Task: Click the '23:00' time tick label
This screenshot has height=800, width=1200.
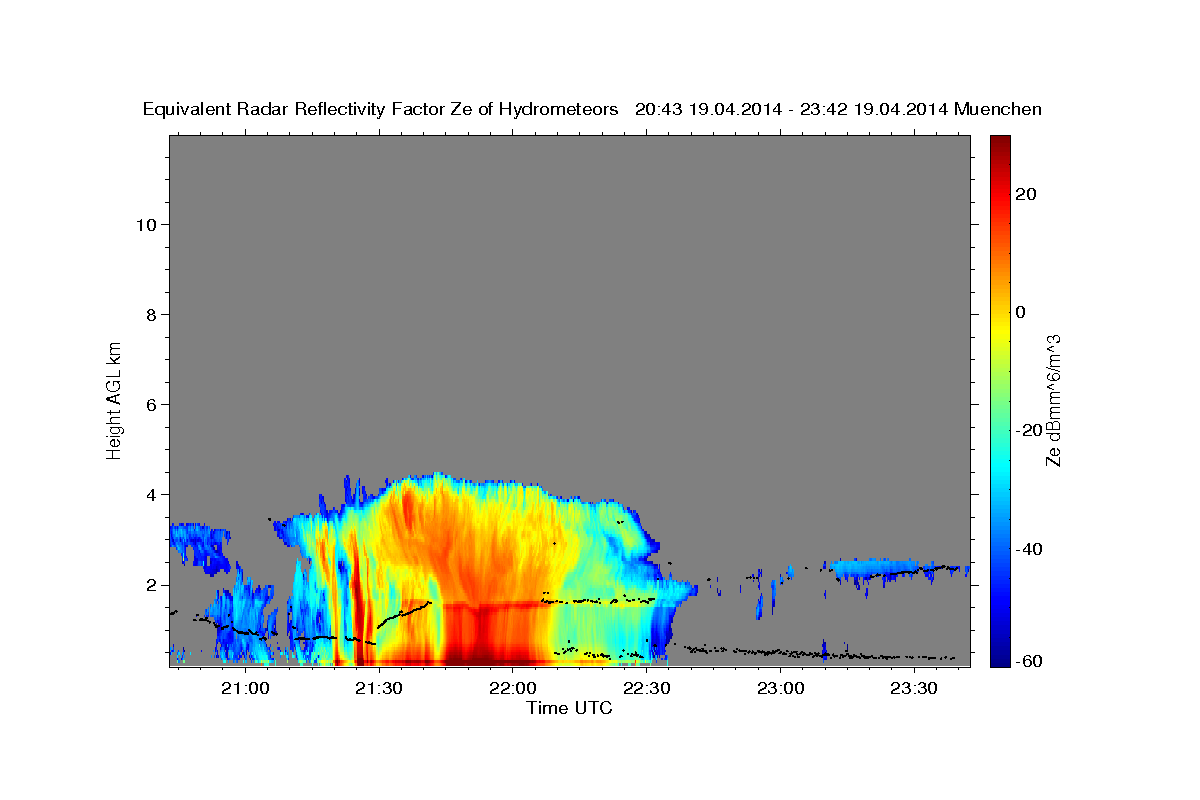Action: tap(781, 688)
